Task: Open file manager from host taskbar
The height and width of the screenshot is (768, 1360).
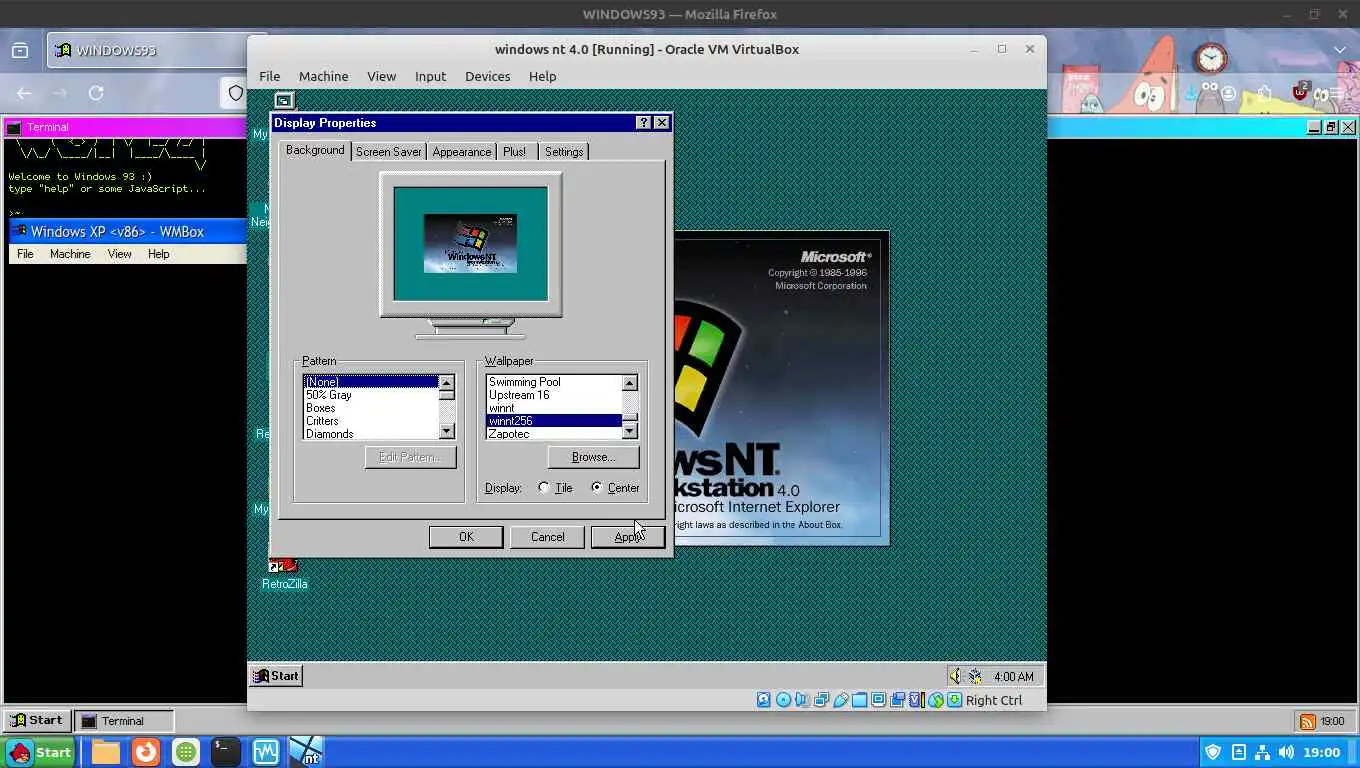Action: [106, 752]
